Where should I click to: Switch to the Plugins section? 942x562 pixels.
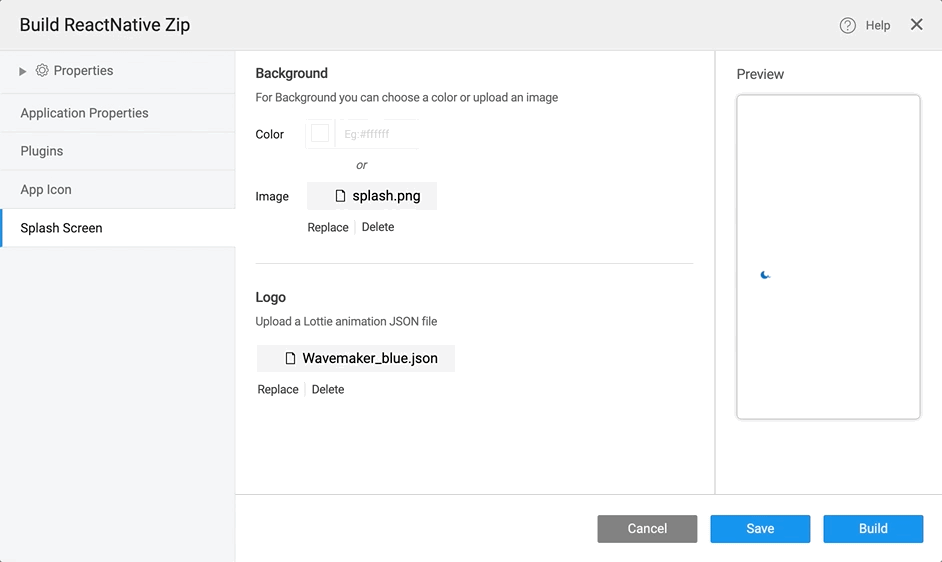[42, 151]
